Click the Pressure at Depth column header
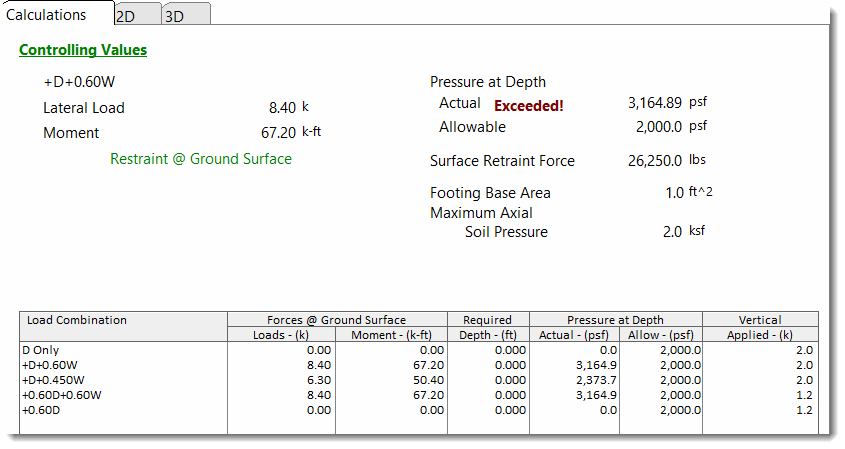Viewport: 845px width, 449px height. pyautogui.click(x=614, y=320)
